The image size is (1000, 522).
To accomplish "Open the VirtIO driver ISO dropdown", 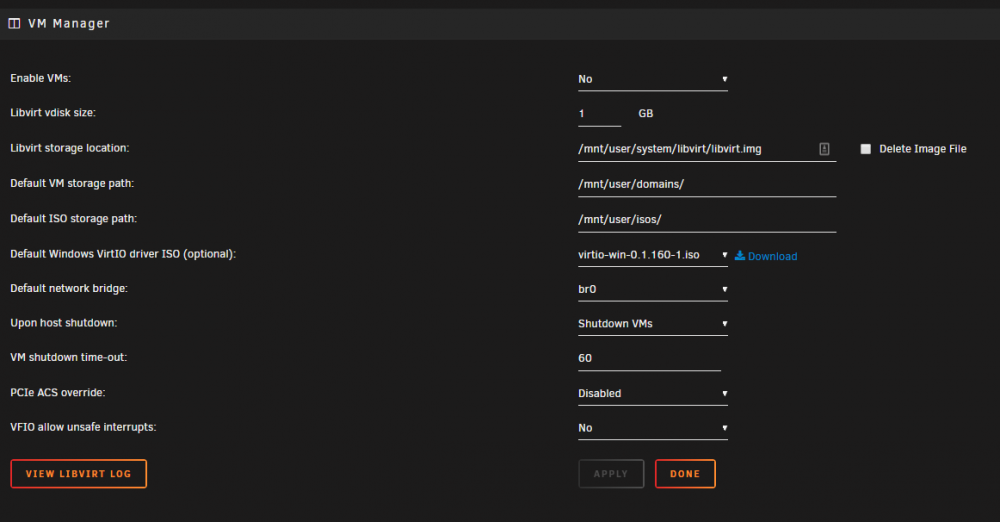I will (x=652, y=255).
